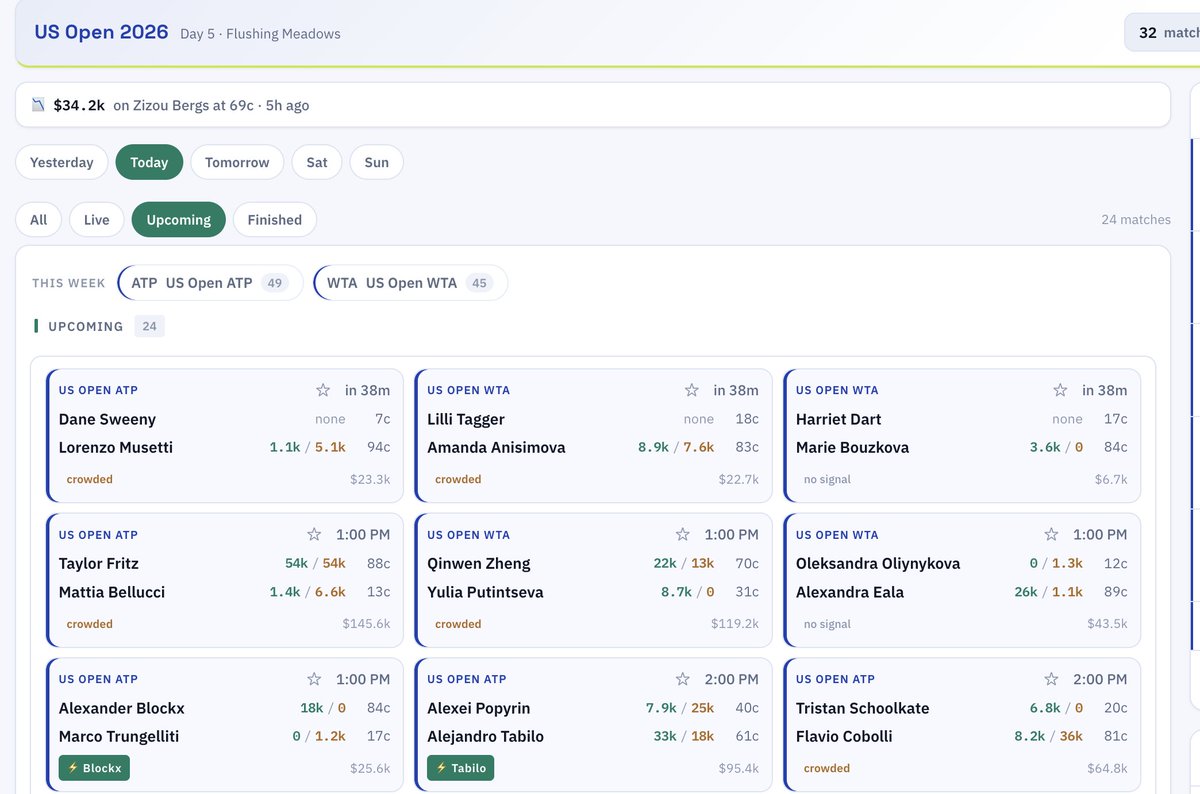Select player Alexei Popyrin
Screen dimensions: 1200x794
point(479,708)
